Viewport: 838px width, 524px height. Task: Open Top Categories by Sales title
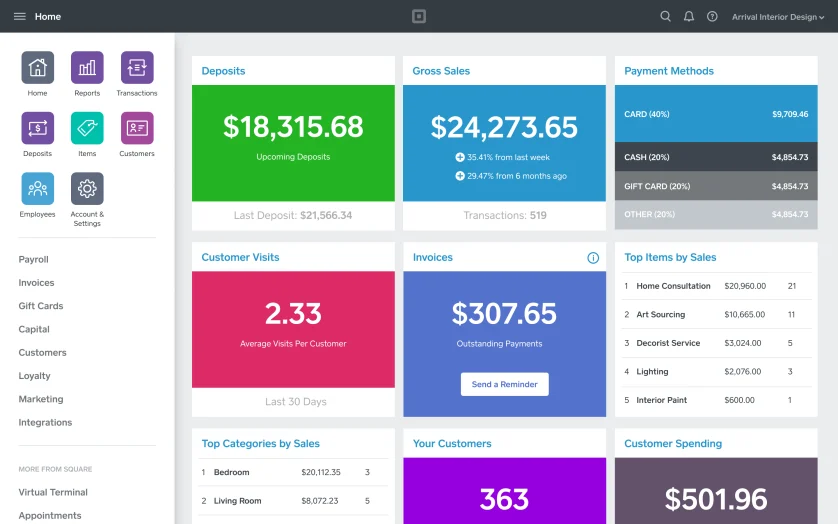tap(260, 444)
